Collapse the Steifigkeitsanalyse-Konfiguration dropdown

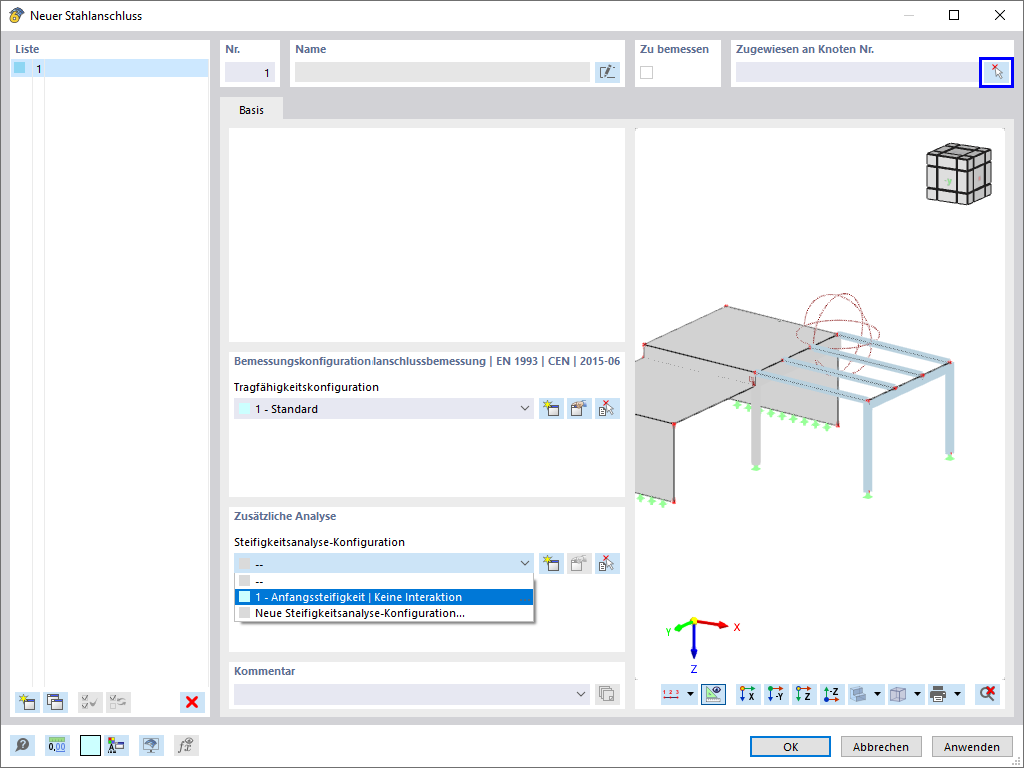(524, 564)
